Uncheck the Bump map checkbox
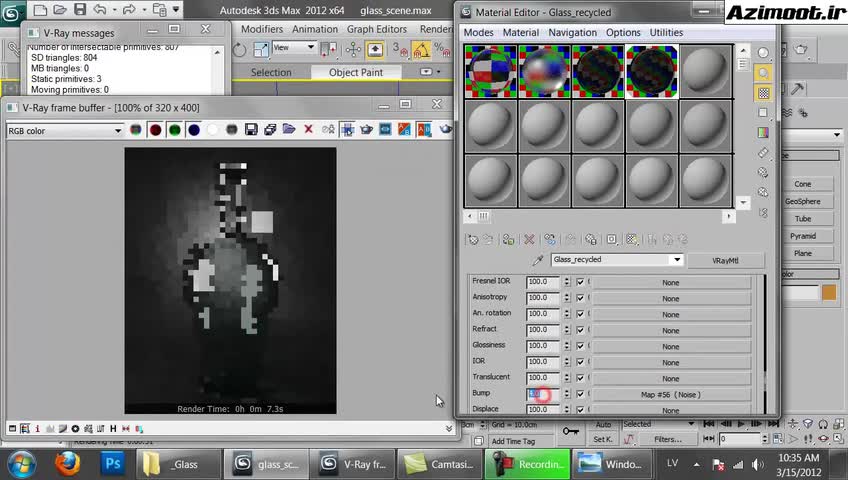848x480 pixels. (580, 394)
